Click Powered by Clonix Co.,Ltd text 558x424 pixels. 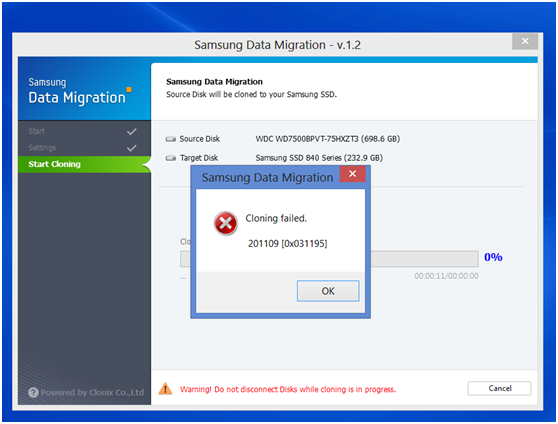click(x=92, y=392)
